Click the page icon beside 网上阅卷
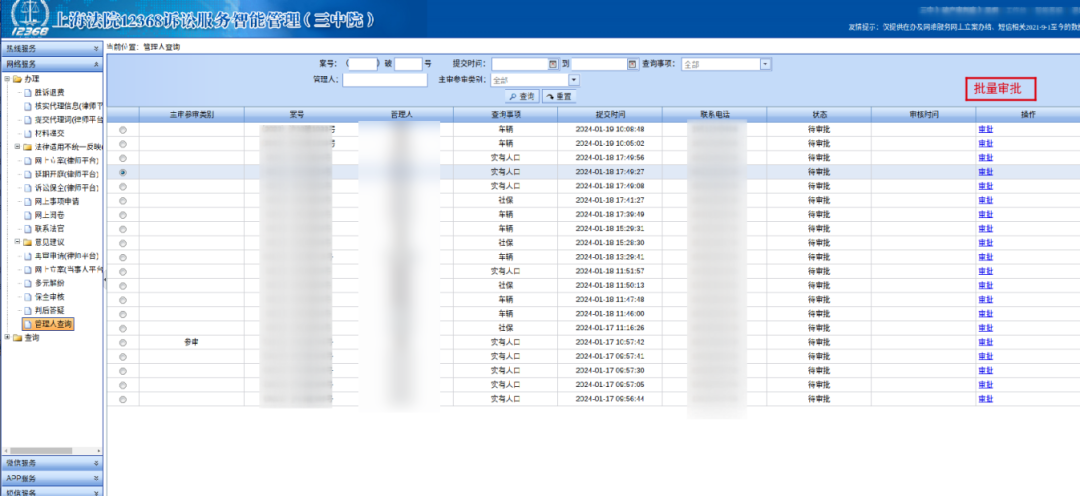Viewport: 1080px width, 496px height. coord(28,216)
